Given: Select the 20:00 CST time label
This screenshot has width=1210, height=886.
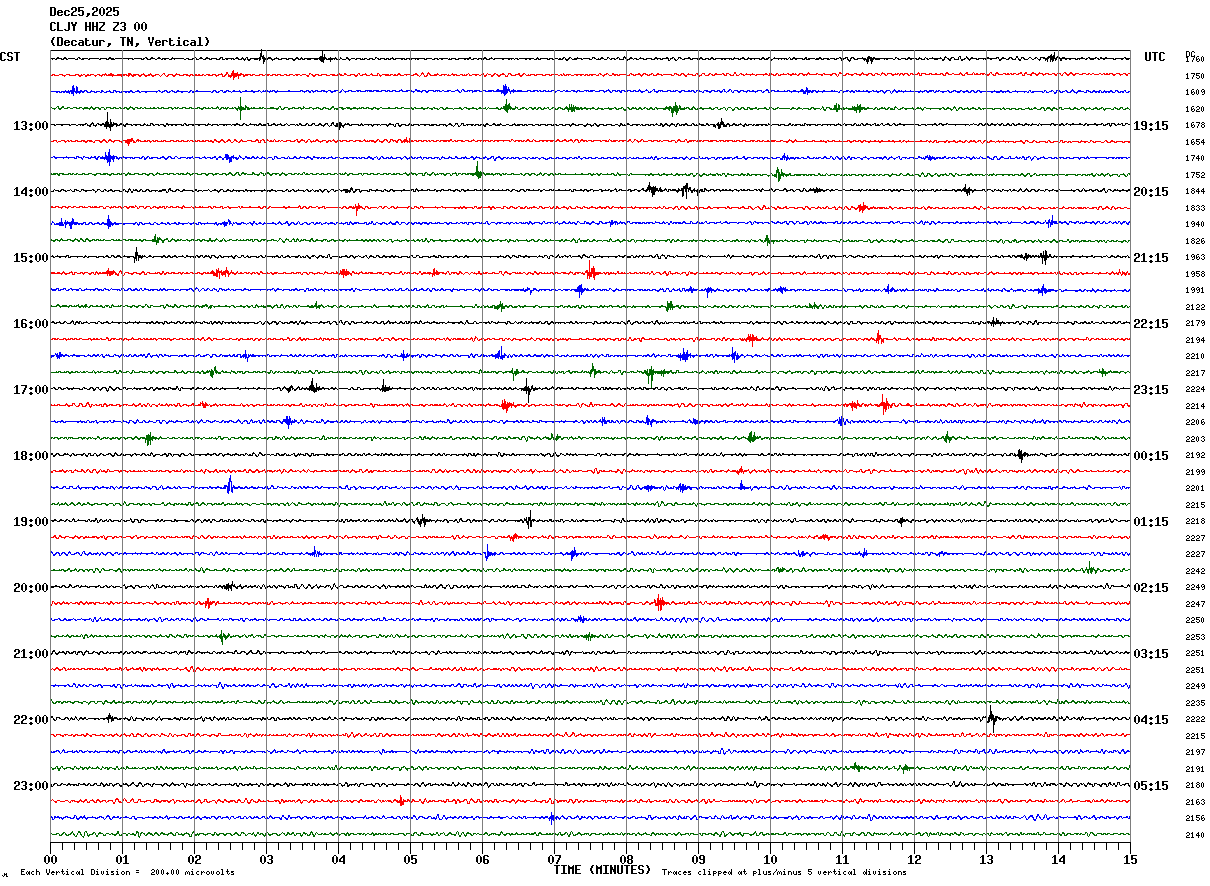Looking at the screenshot, I should (x=31, y=588).
